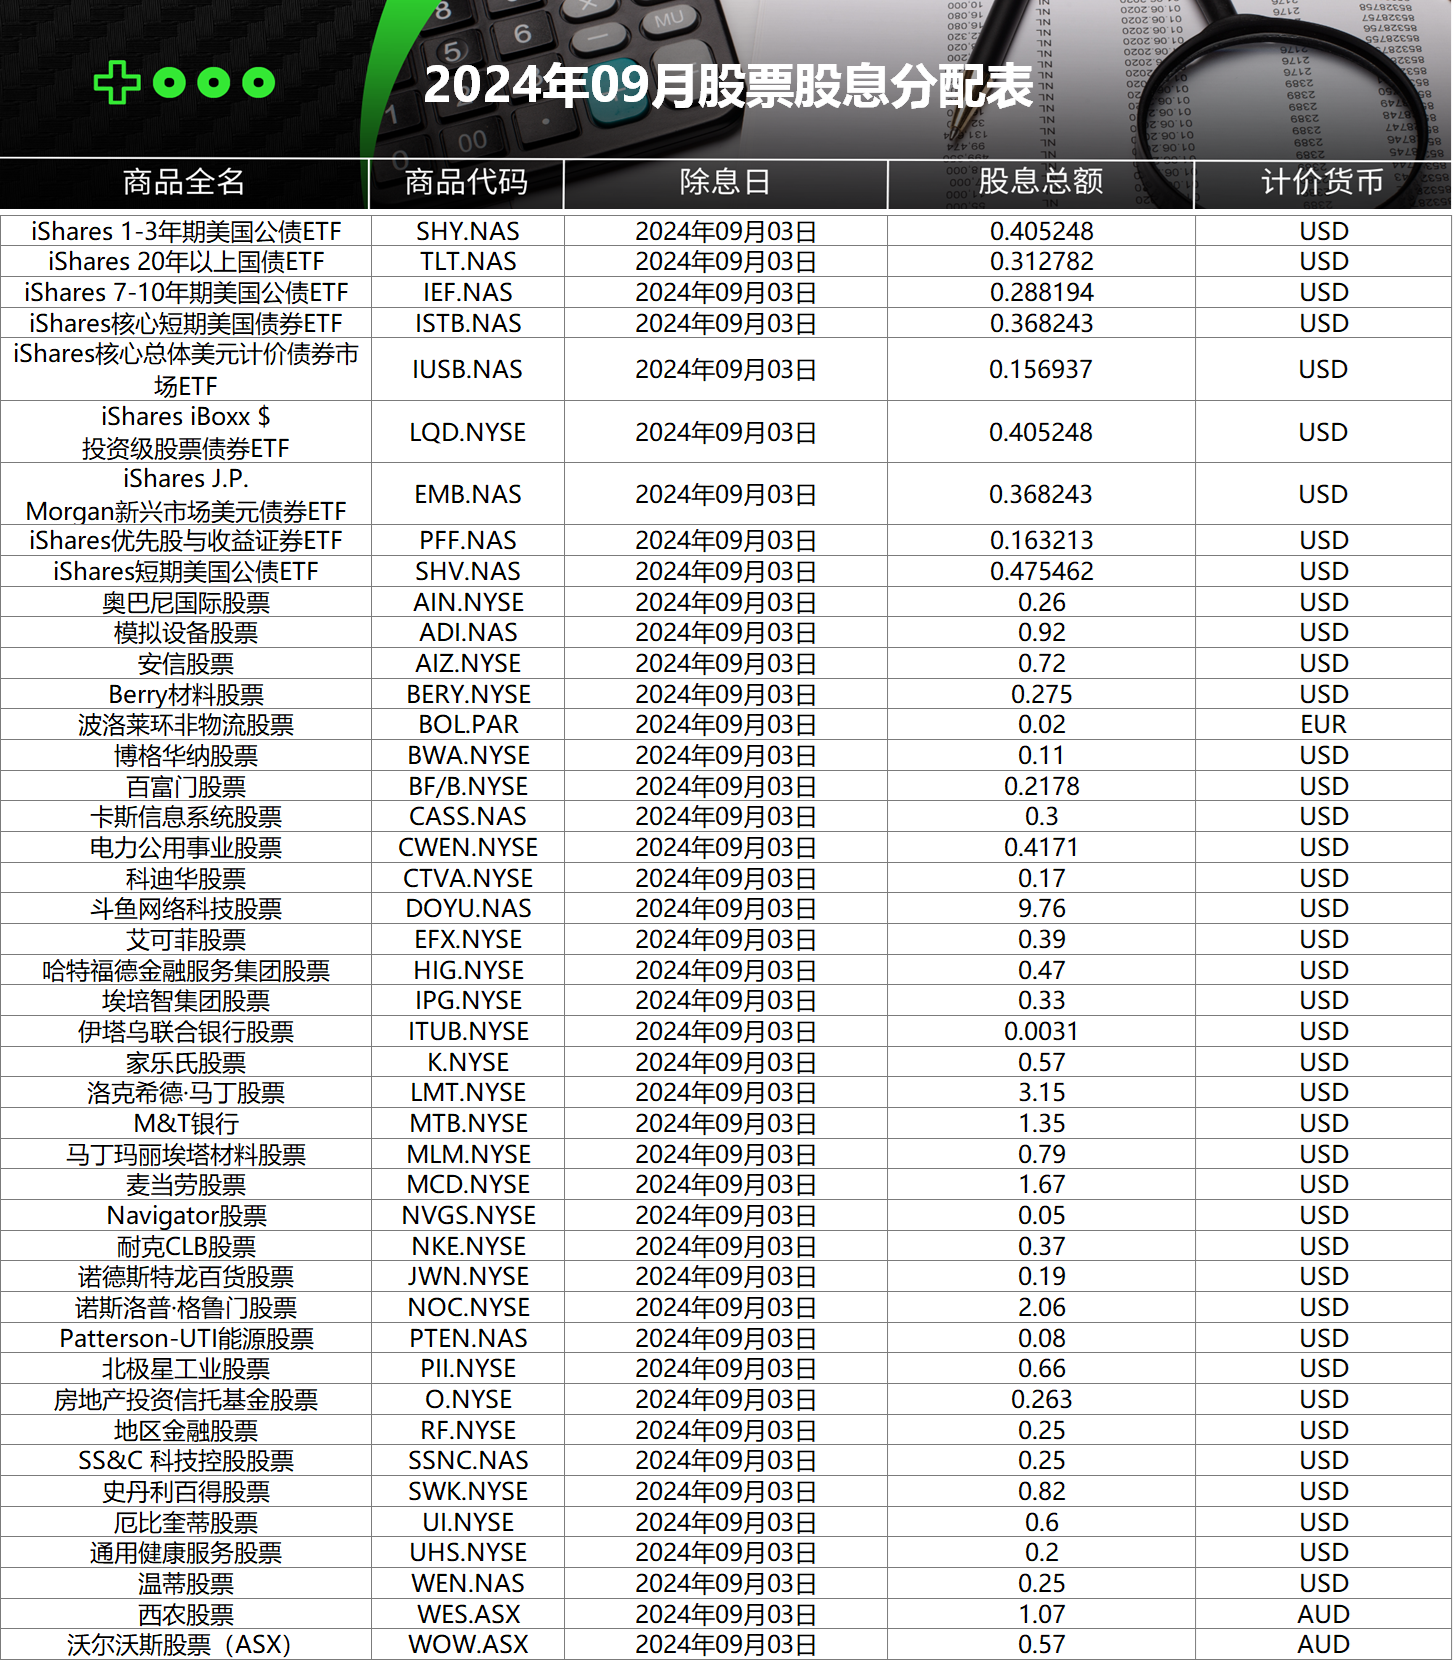Click the title 2024年09月股票股息分配表
1453x1661 pixels.
point(728,85)
